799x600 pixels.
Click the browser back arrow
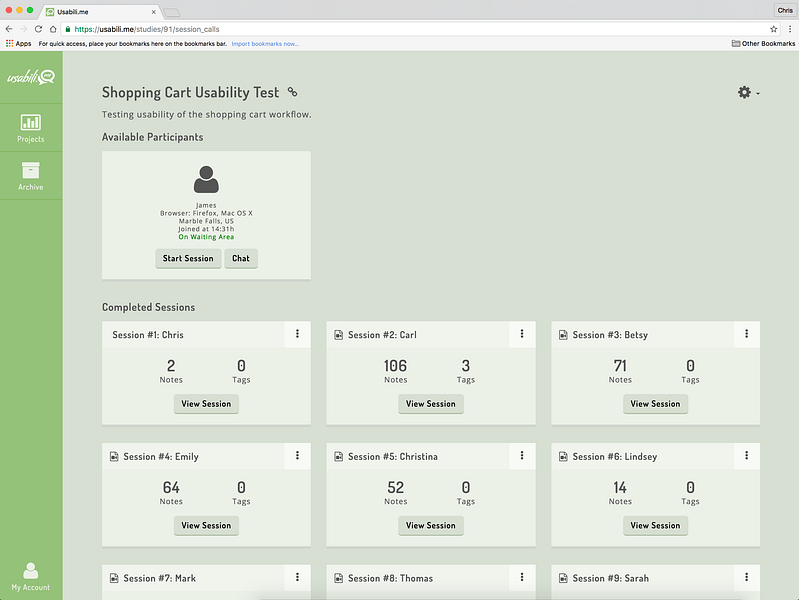click(x=9, y=29)
